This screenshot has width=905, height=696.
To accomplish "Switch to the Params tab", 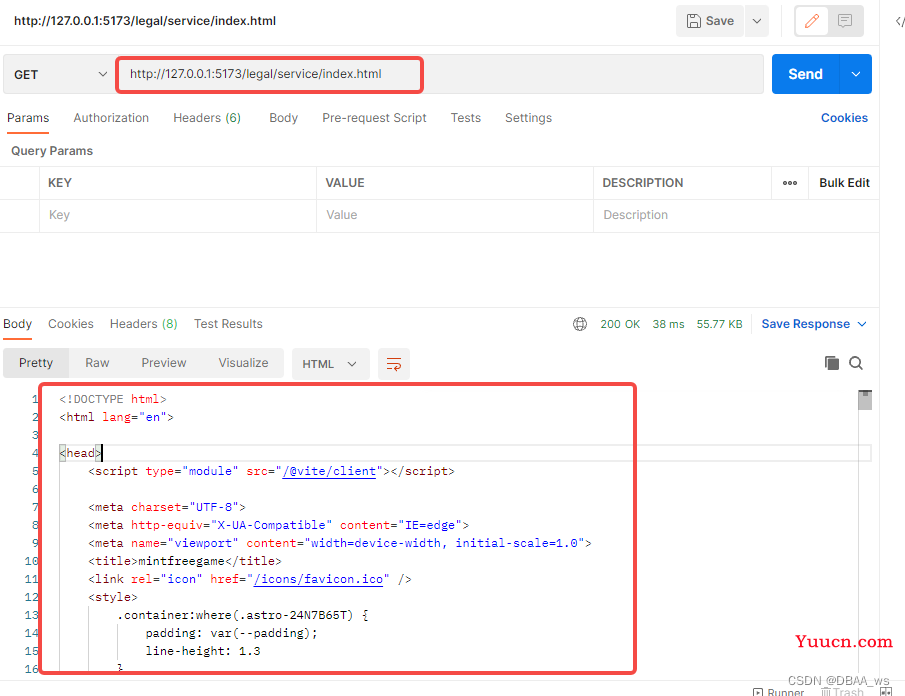I will (28, 118).
